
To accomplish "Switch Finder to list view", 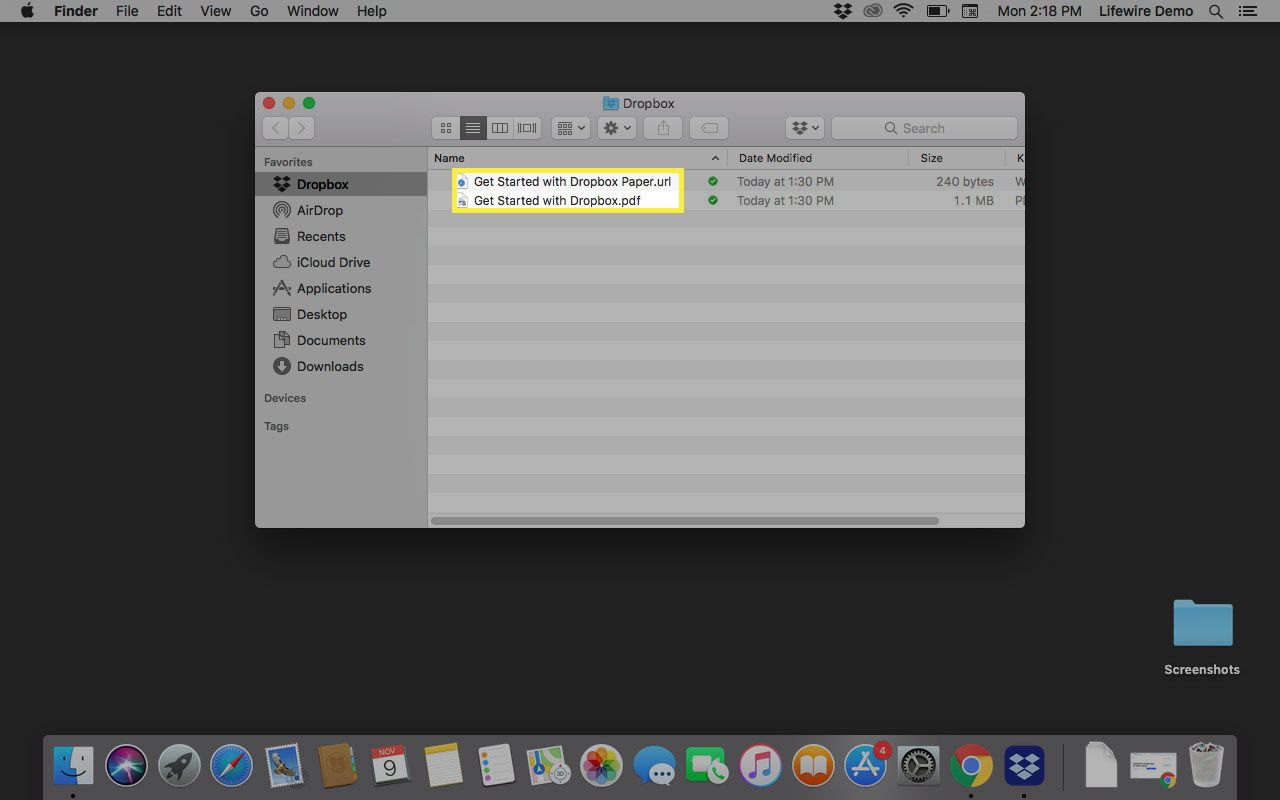I will coord(473,128).
